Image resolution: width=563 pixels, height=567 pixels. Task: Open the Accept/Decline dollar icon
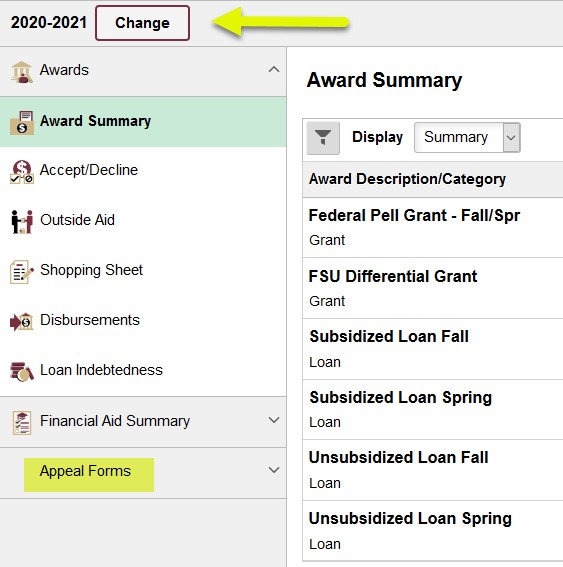(22, 172)
